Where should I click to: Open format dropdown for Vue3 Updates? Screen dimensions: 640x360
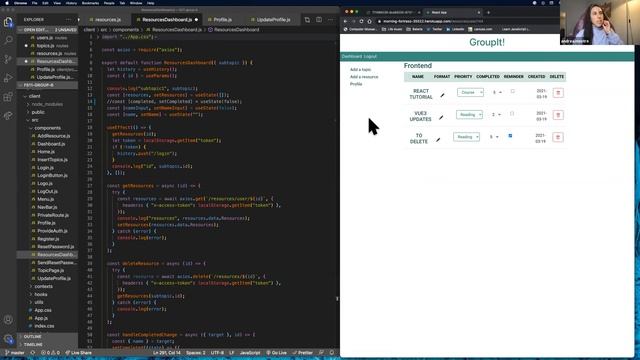[x=469, y=115]
